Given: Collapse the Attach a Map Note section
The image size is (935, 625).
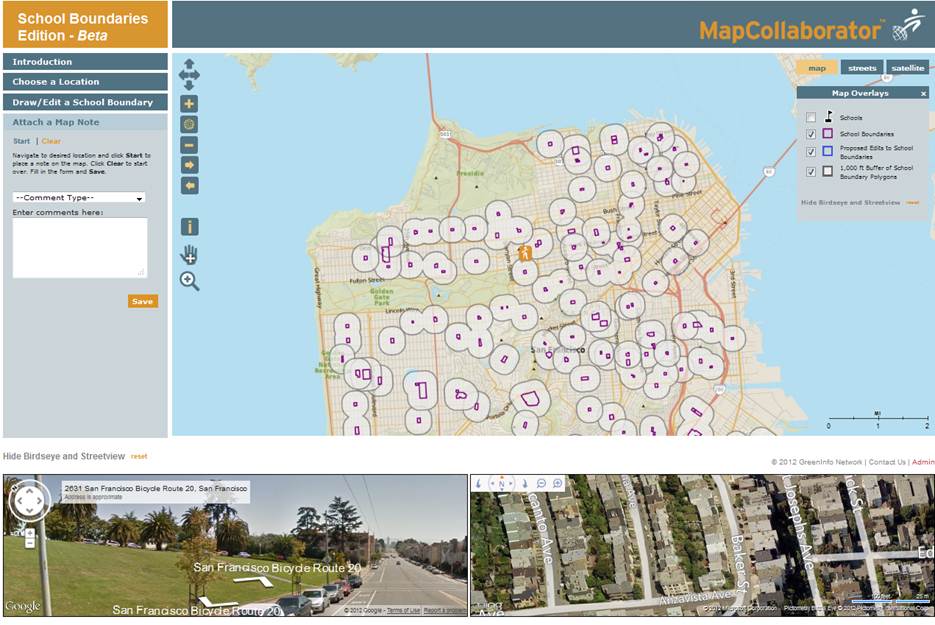Looking at the screenshot, I should pyautogui.click(x=85, y=122).
